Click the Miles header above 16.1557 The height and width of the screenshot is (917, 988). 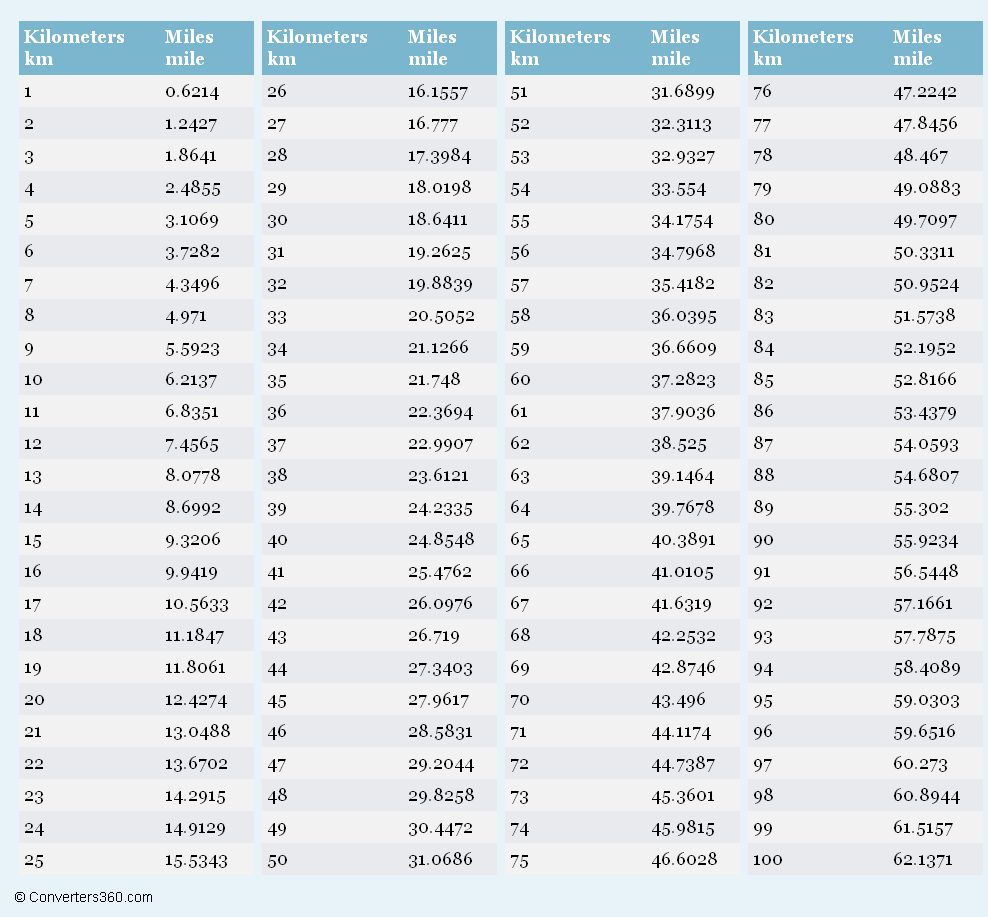(432, 47)
